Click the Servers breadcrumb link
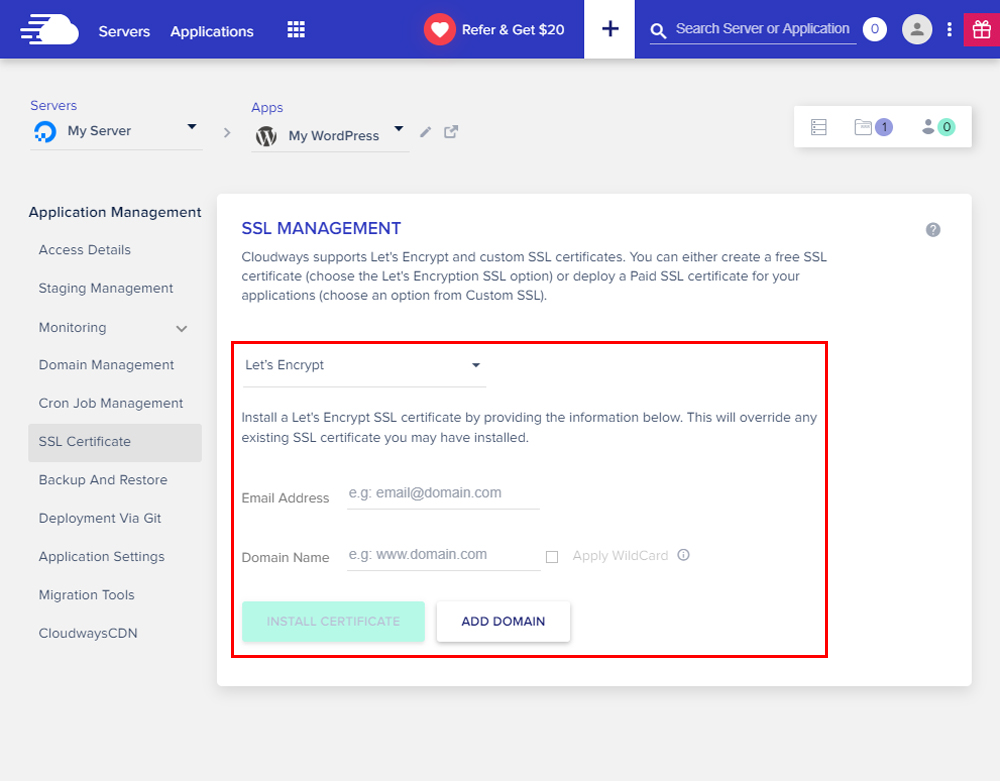This screenshot has width=1000, height=781. click(x=54, y=106)
